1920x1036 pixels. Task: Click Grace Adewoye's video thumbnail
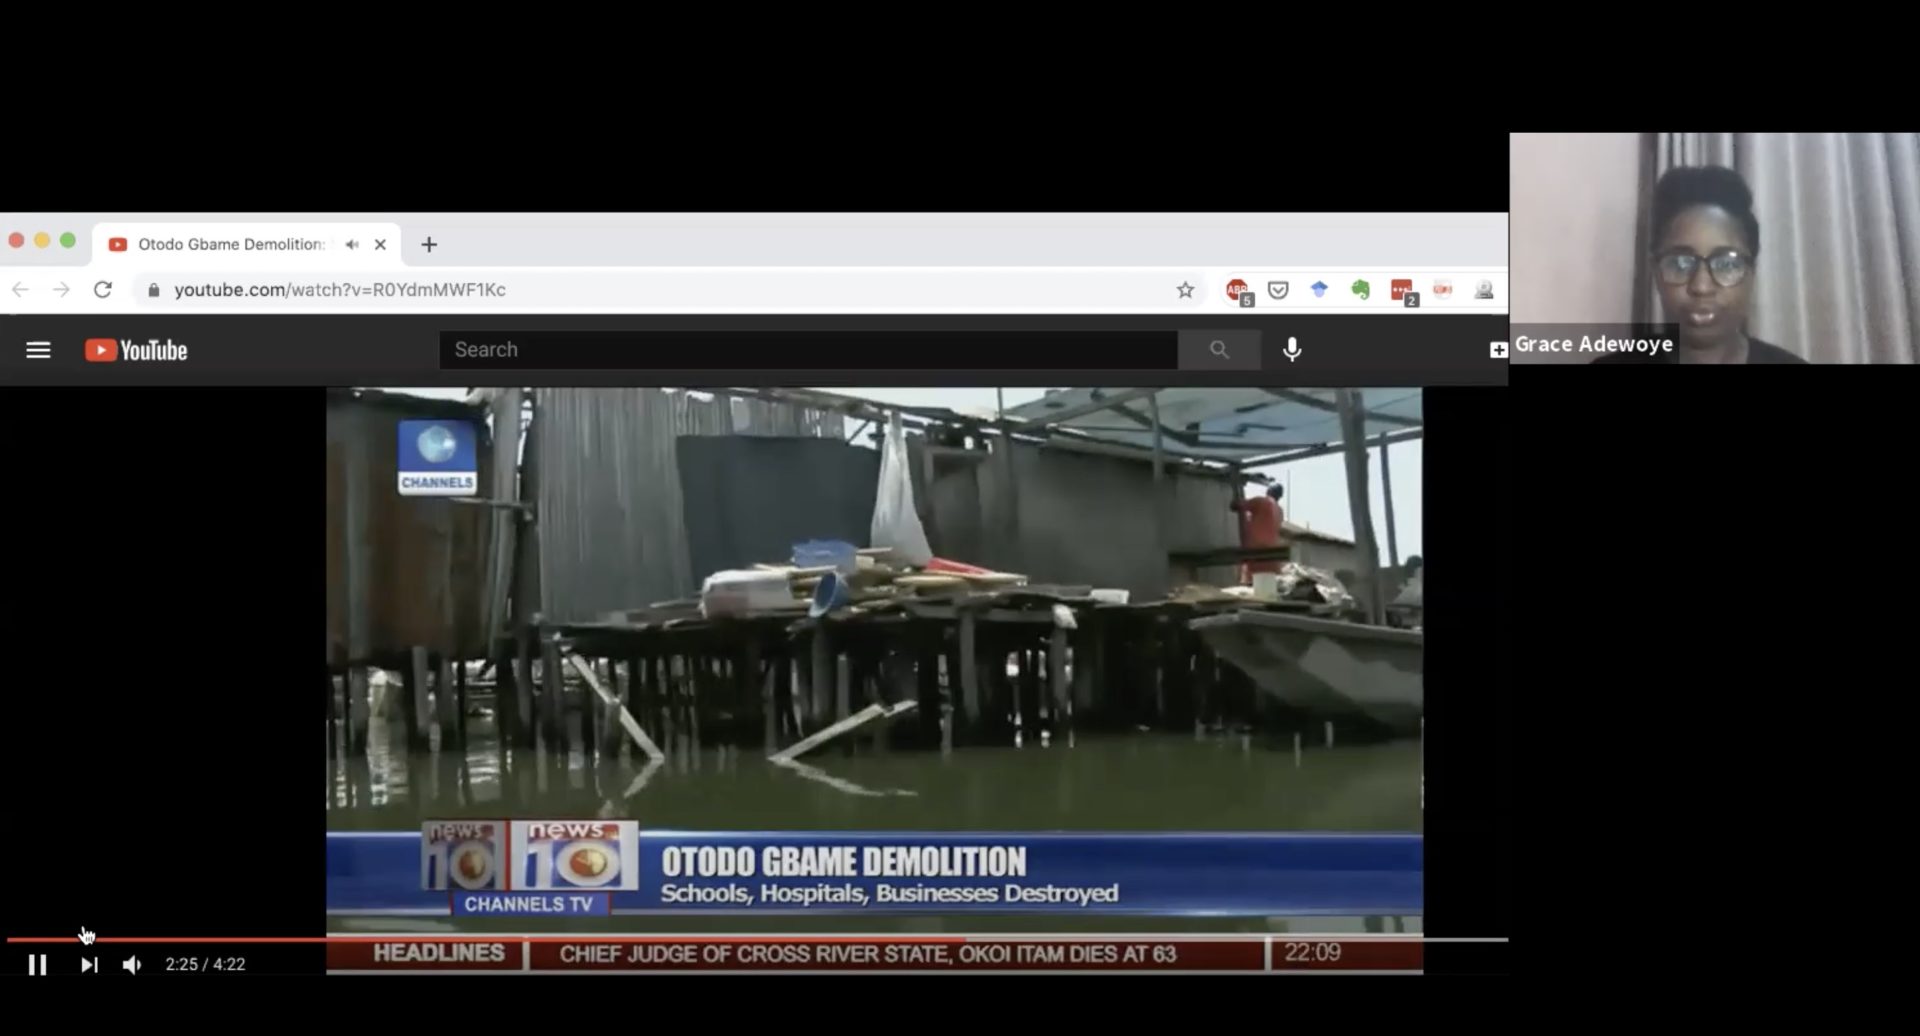[x=1714, y=248]
